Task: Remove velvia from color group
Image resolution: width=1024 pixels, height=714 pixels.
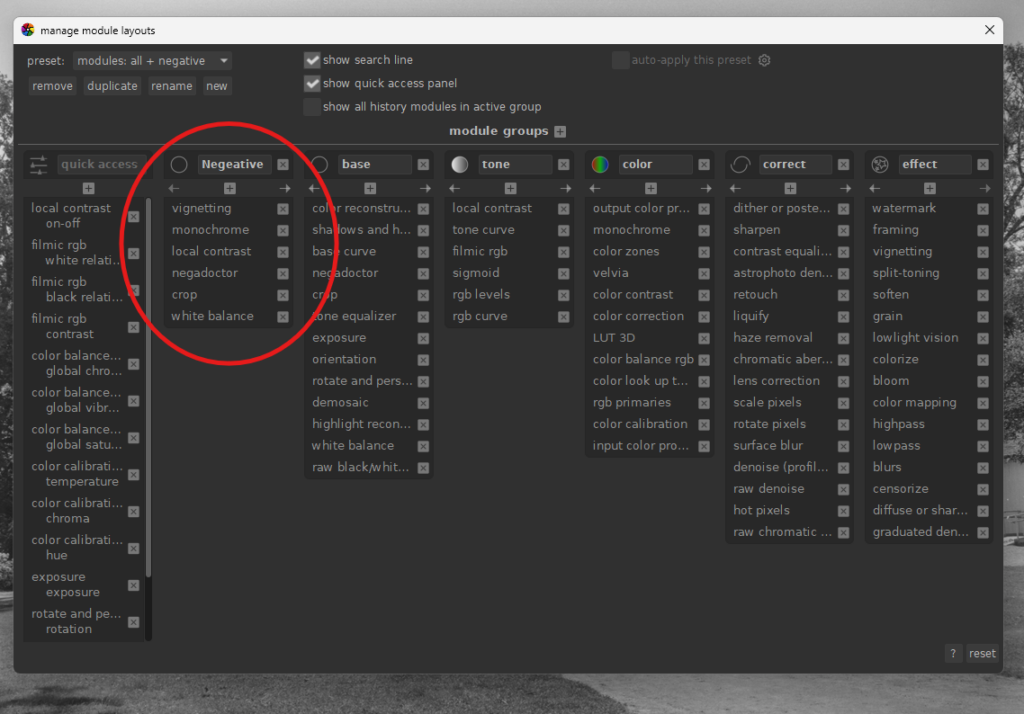Action: [704, 274]
